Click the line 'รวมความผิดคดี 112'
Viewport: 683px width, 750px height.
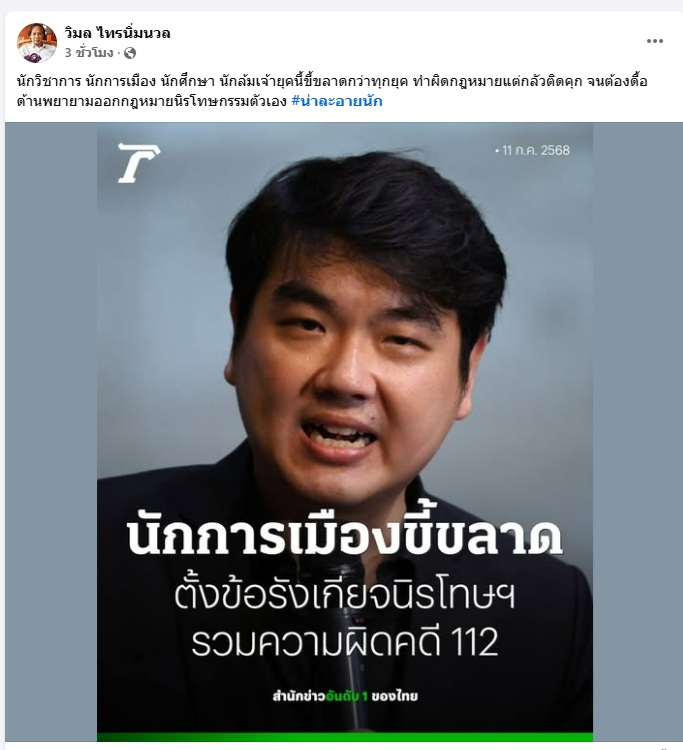click(x=344, y=642)
